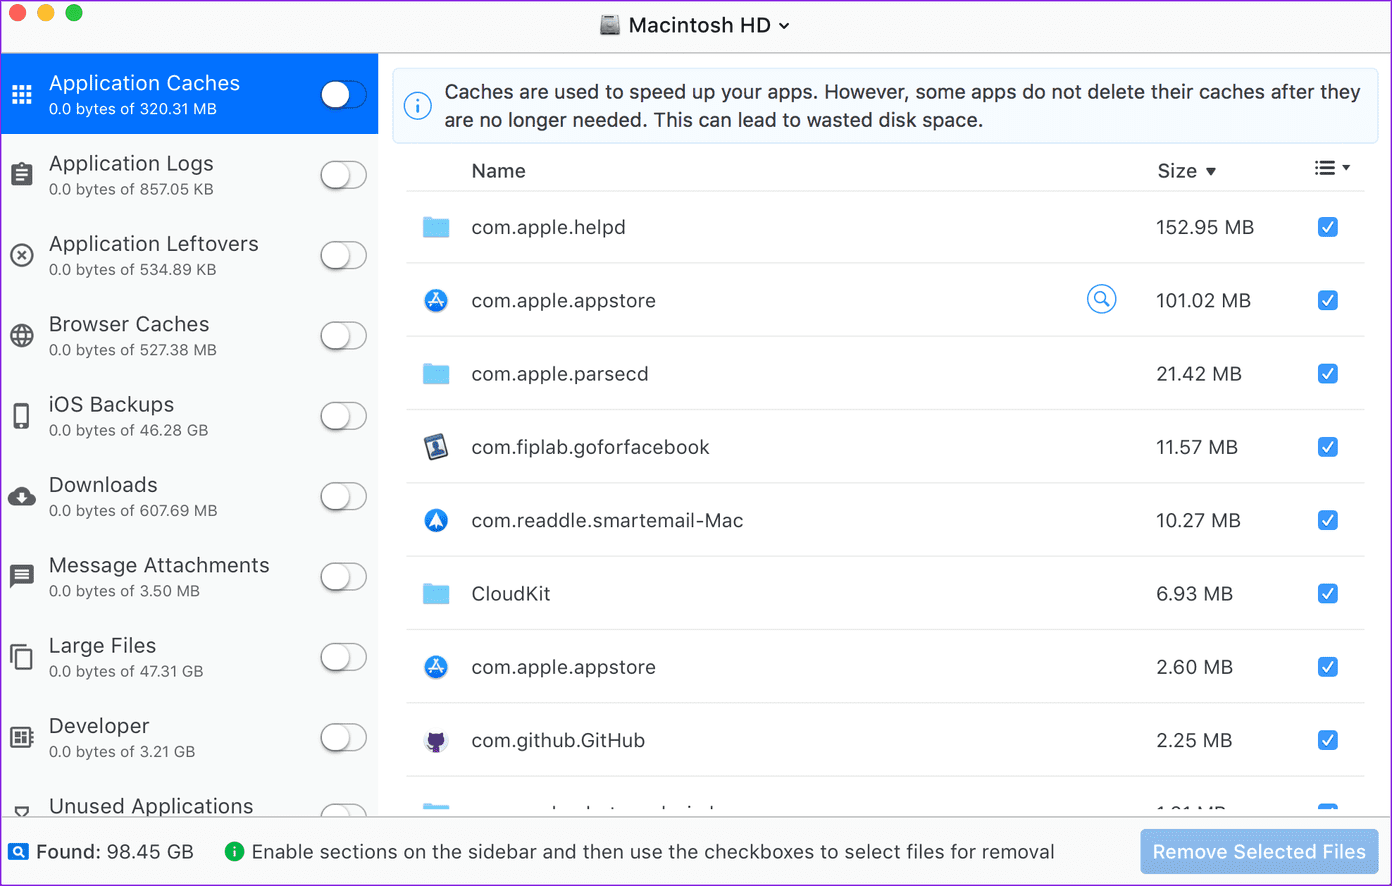Deselect the com.apple.parsecd checkbox
This screenshot has width=1392, height=886.
(1328, 374)
